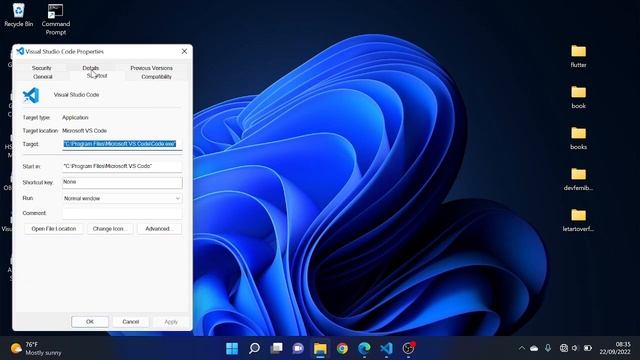The height and width of the screenshot is (360, 640).
Task: Select the letartoverf folder icon
Action: tap(578, 215)
